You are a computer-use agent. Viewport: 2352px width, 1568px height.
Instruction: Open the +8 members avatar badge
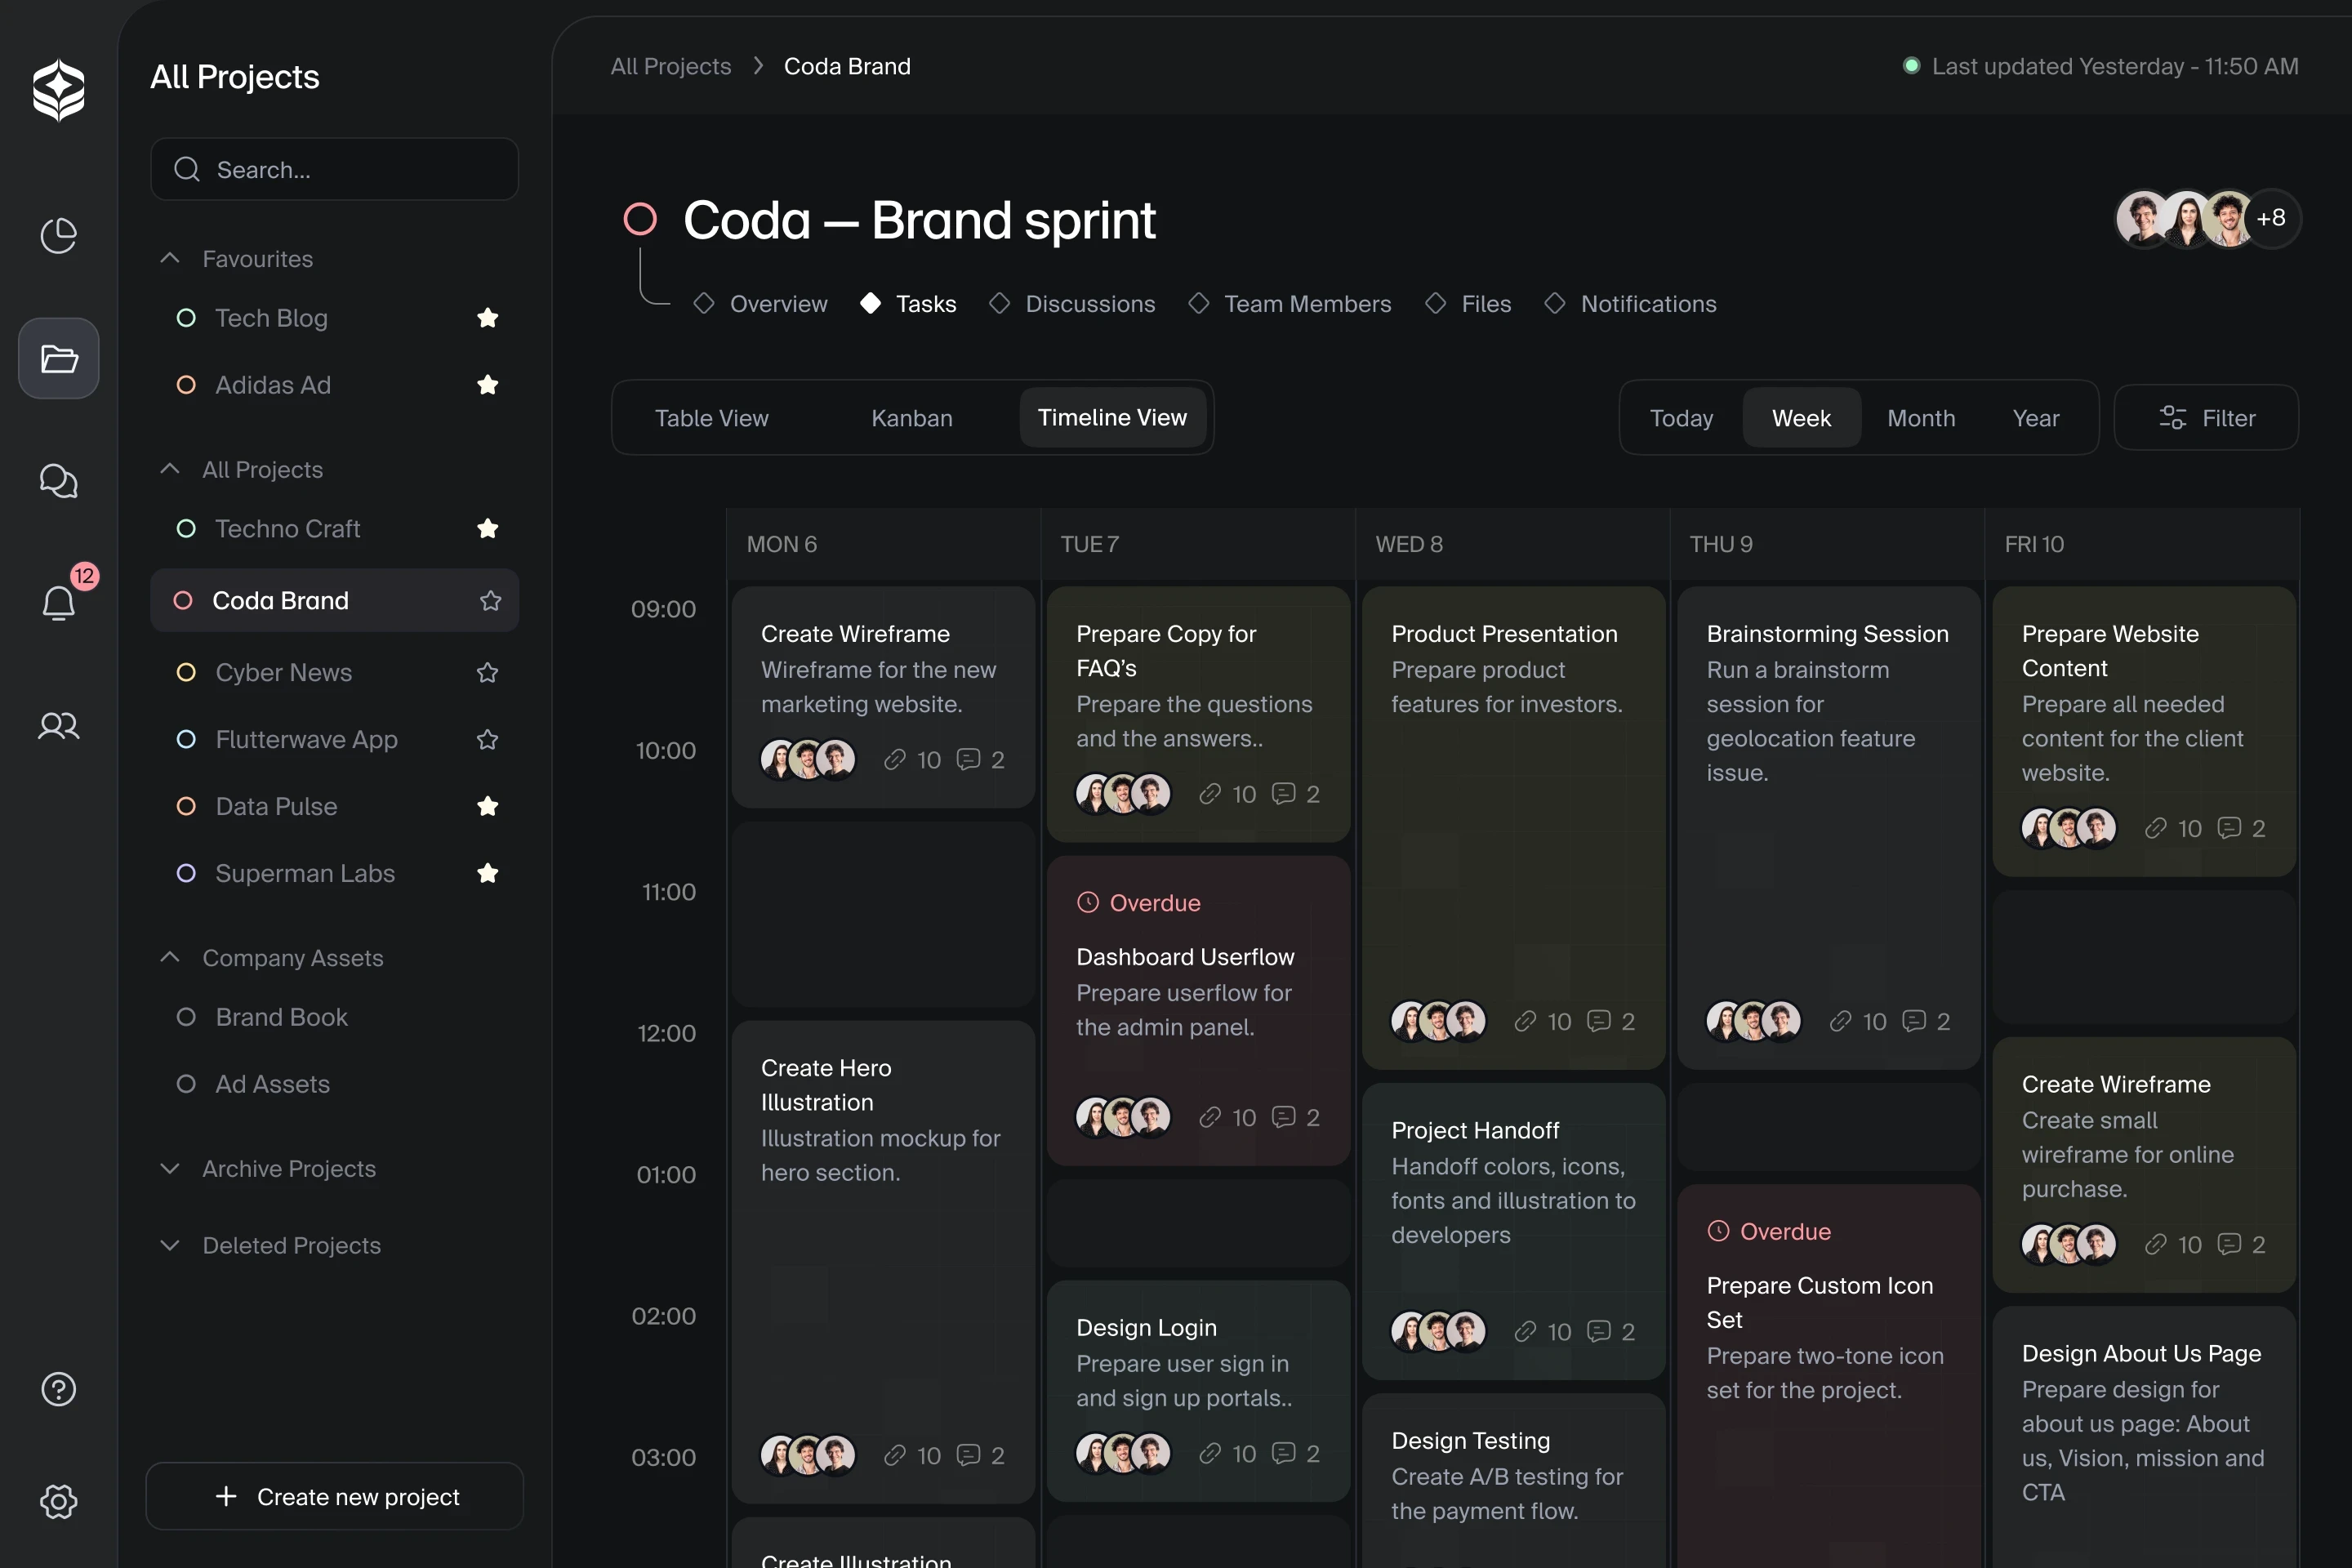pyautogui.click(x=2271, y=218)
